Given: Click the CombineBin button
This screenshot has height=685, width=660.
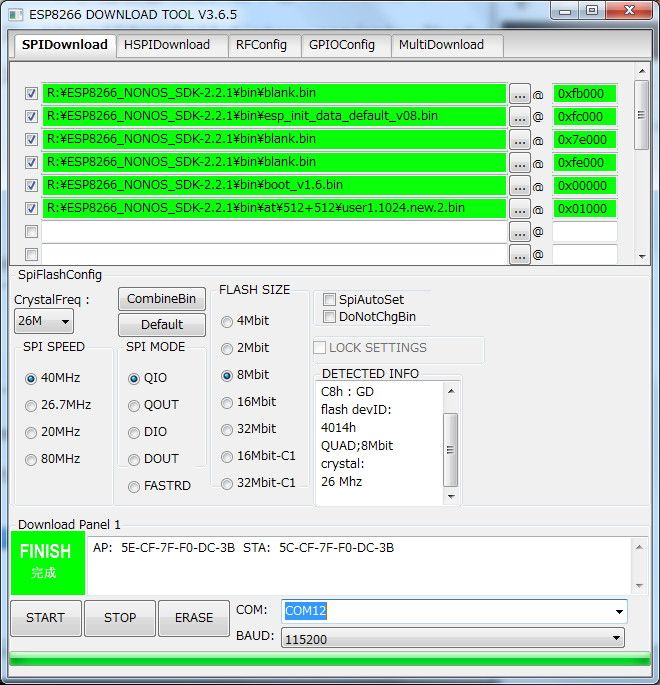Looking at the screenshot, I should click(x=162, y=299).
